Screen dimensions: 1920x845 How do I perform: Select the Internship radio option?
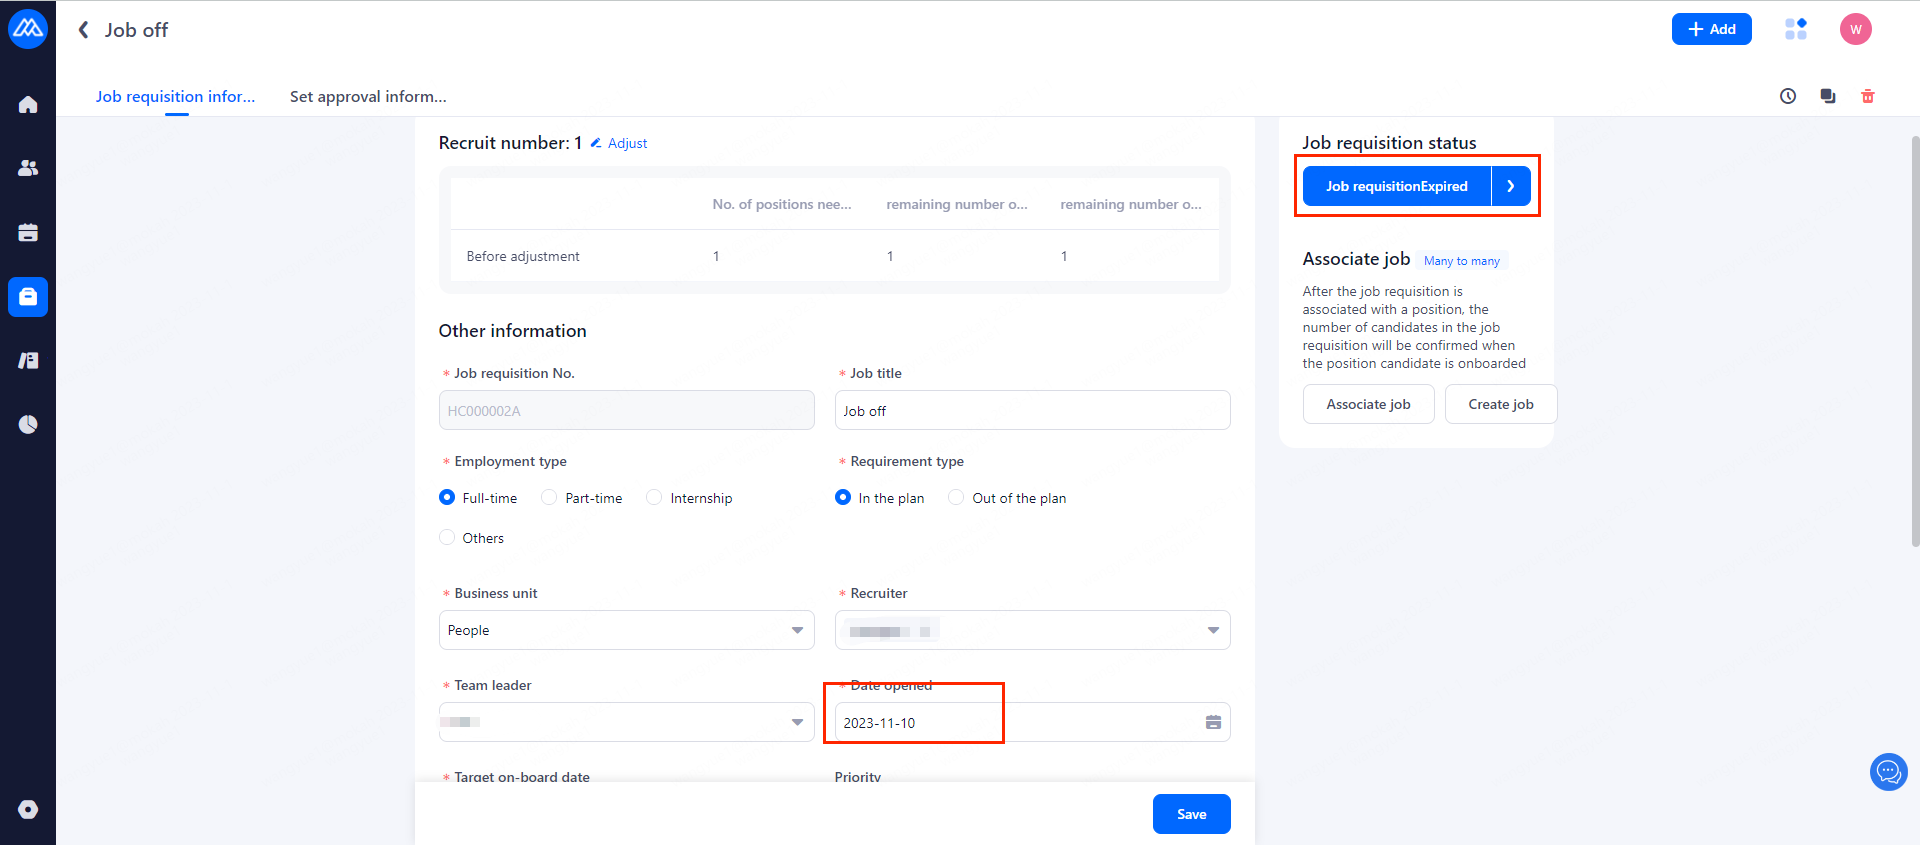click(654, 497)
